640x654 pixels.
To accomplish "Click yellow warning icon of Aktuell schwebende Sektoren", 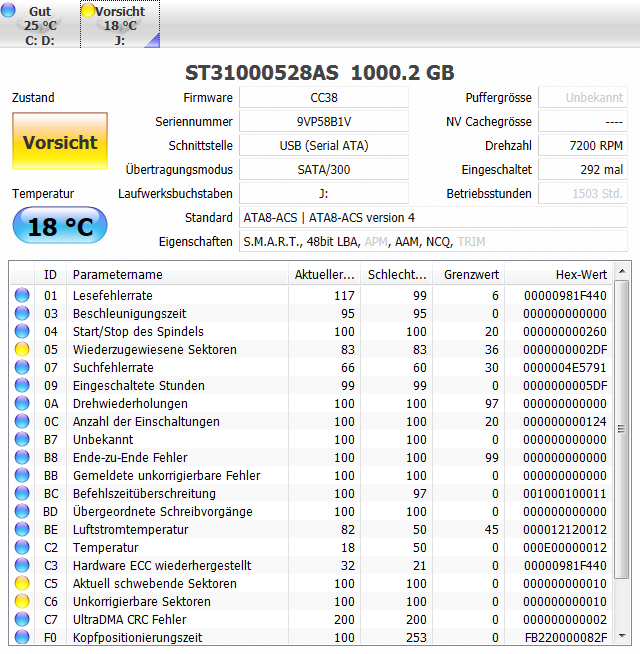I will [x=22, y=583].
